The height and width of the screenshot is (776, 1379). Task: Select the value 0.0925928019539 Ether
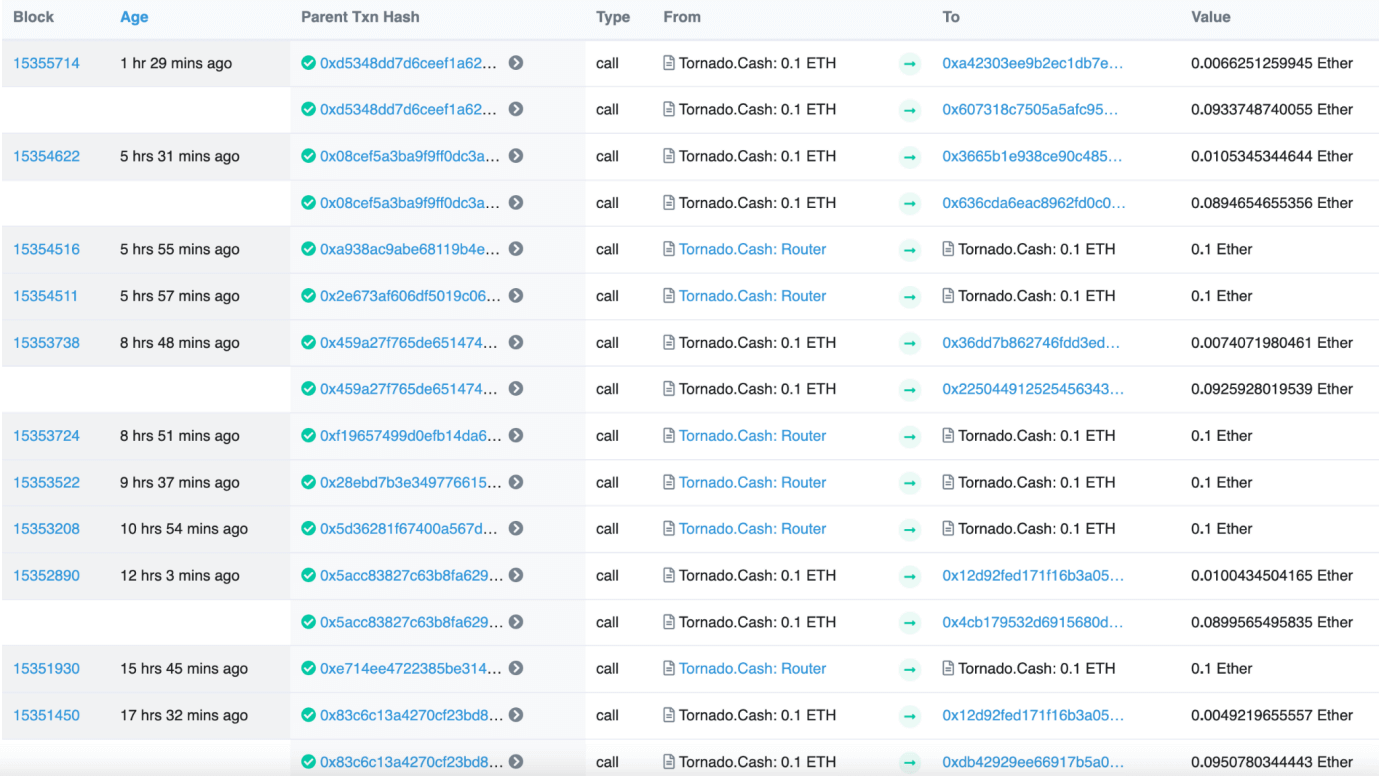click(x=1272, y=389)
